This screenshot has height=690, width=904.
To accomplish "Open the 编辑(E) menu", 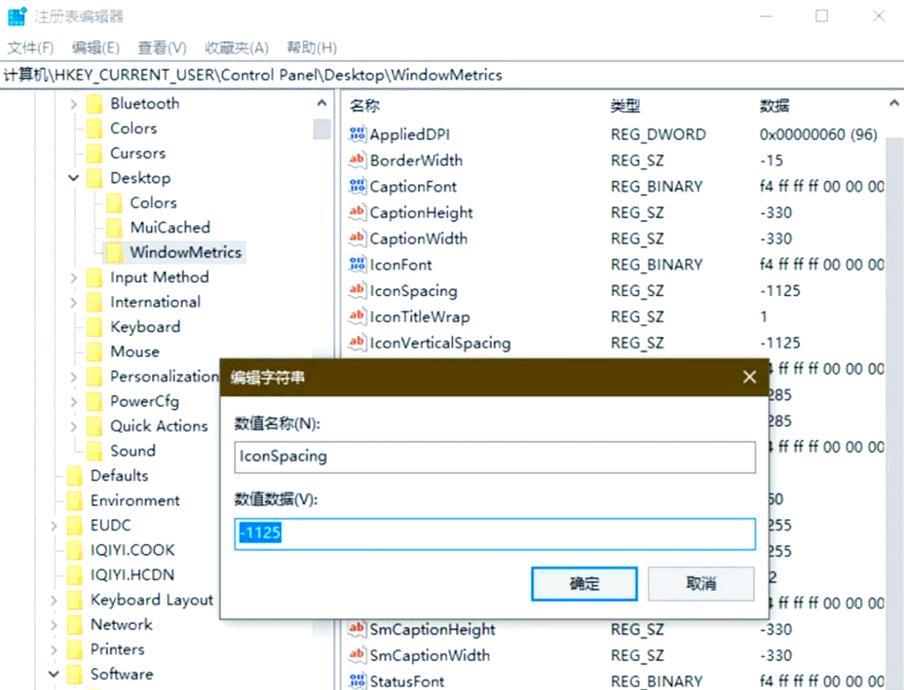I will 95,47.
